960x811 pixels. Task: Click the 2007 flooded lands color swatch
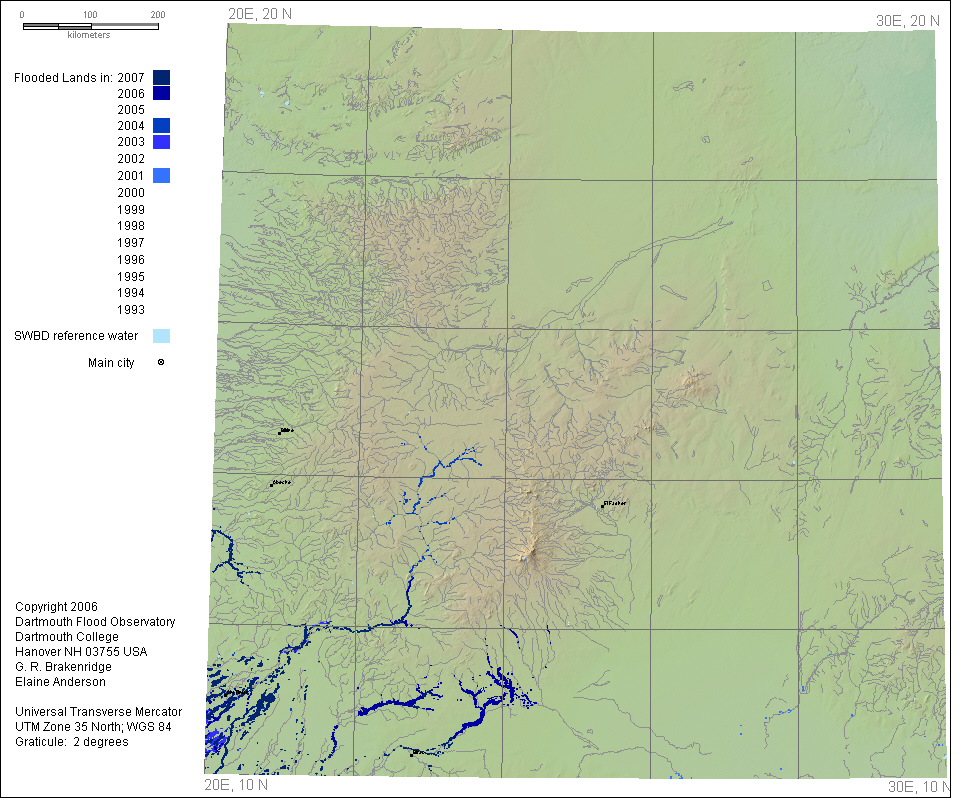161,77
